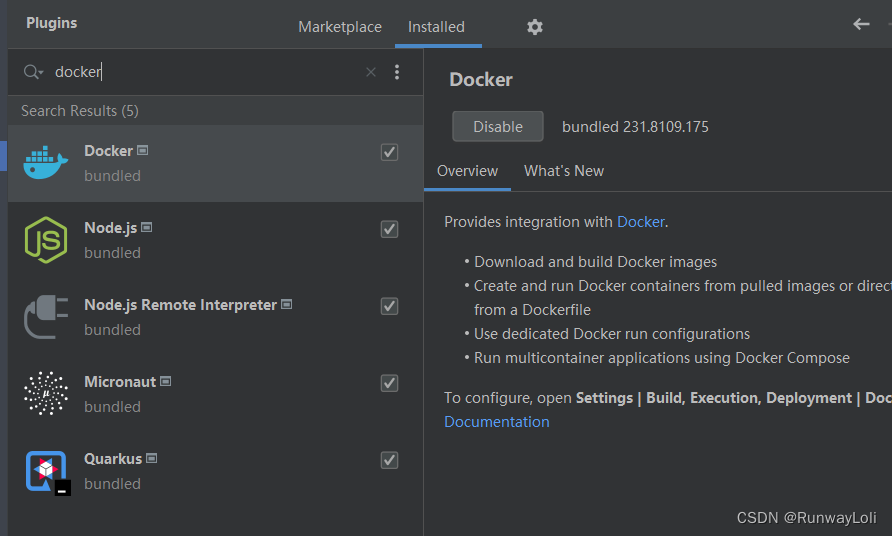The image size is (892, 536).
Task: Disable Micronaut plugin via its checkbox
Action: 390,383
